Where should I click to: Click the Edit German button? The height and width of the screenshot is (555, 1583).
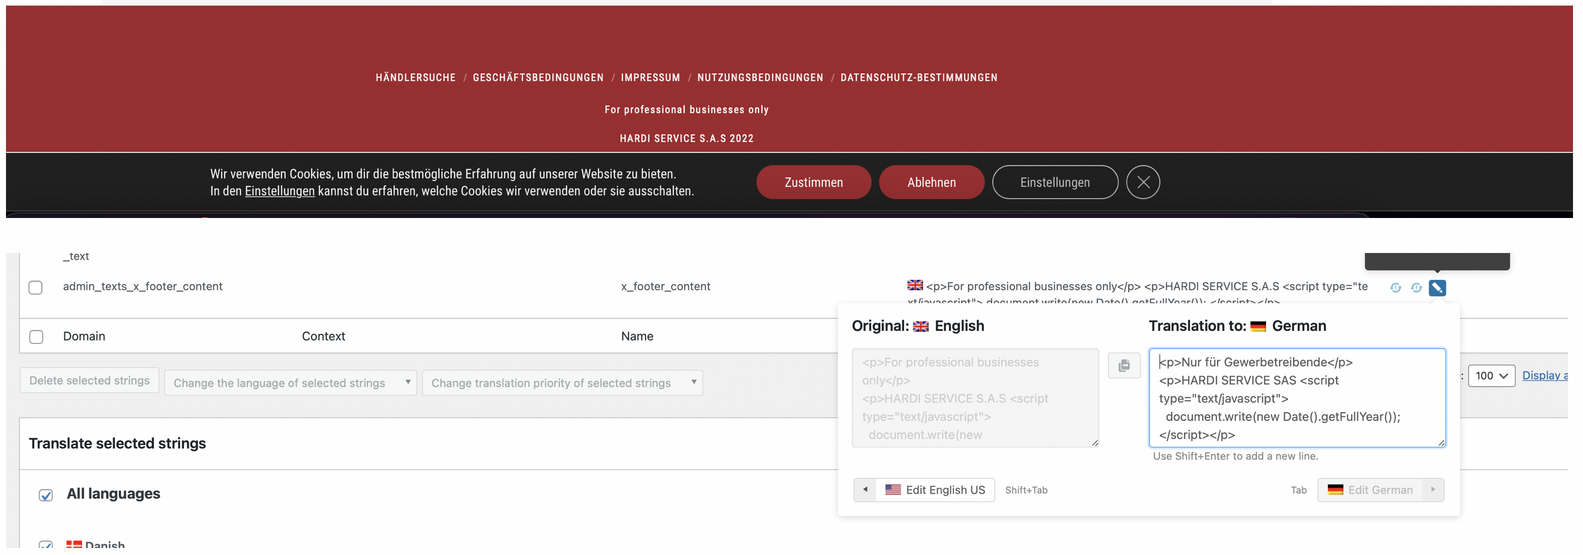(1381, 490)
